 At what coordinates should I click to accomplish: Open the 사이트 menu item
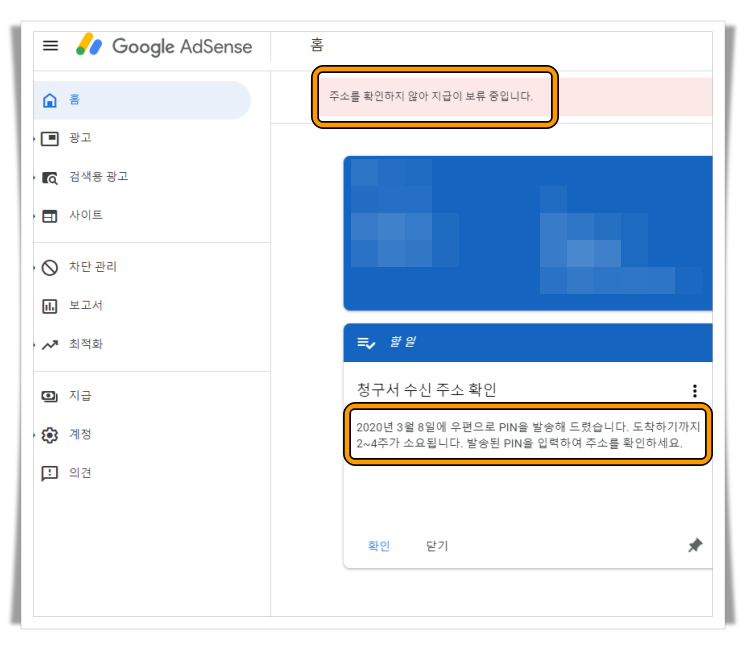pyautogui.click(x=86, y=215)
